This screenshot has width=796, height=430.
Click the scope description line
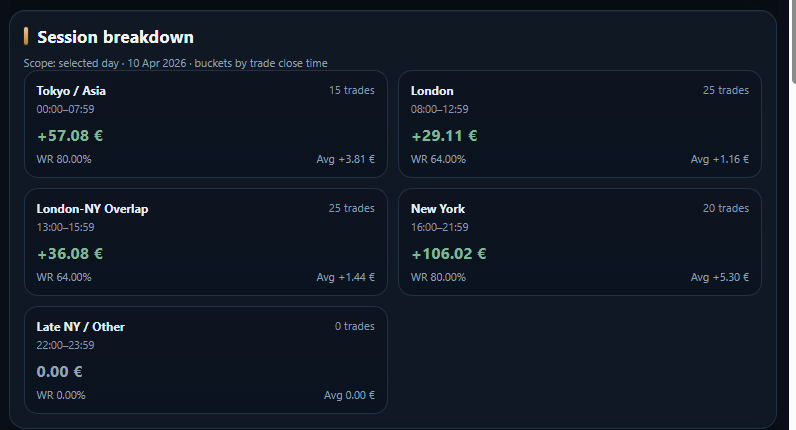coord(175,63)
